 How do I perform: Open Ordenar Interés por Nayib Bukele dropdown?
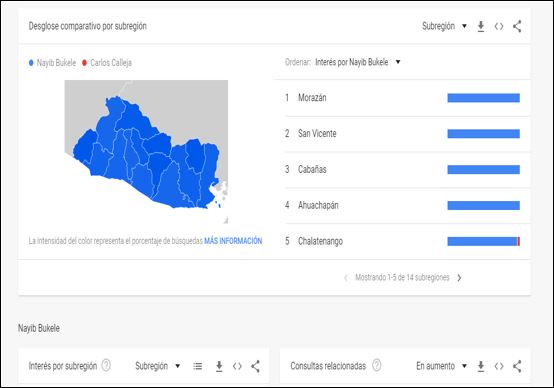[x=358, y=62]
